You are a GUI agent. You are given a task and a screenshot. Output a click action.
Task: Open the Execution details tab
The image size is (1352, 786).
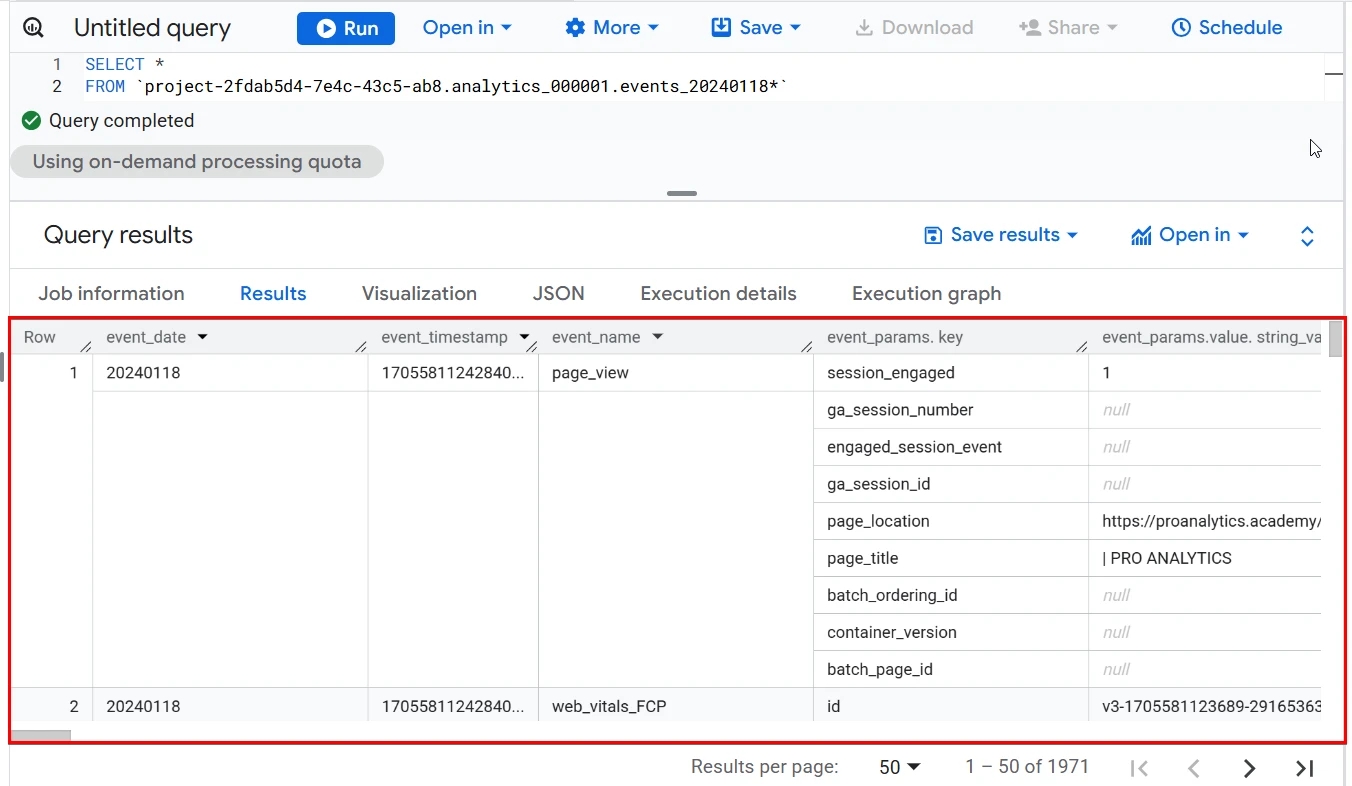pos(718,294)
